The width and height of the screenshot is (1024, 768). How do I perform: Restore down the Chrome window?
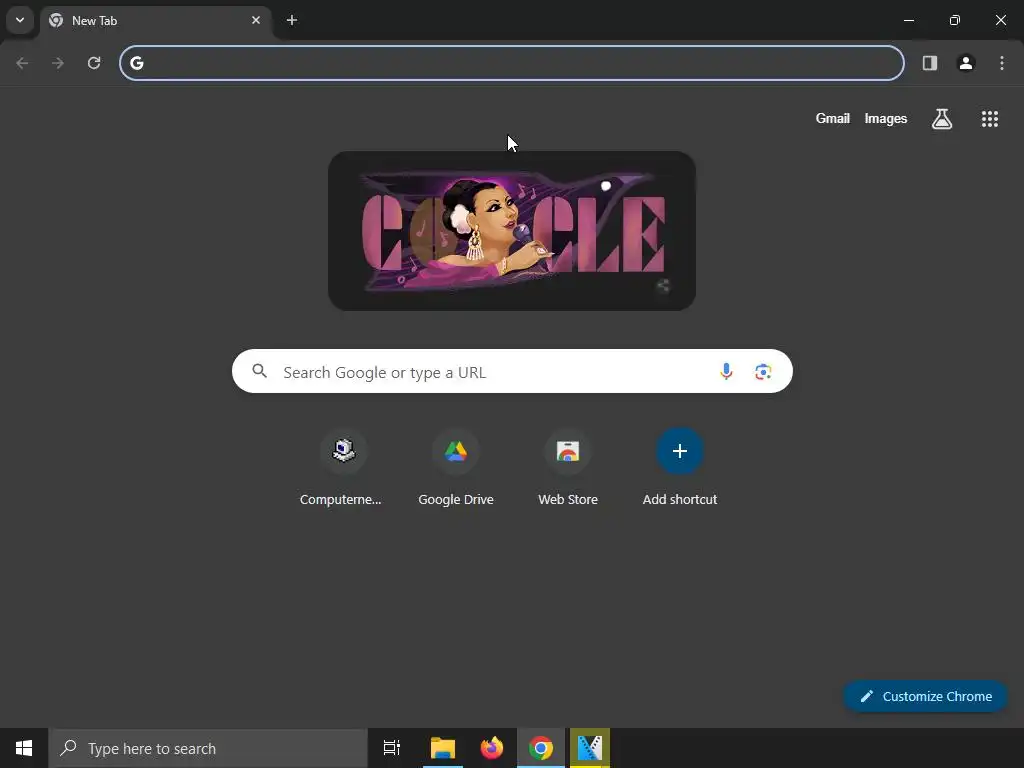955,20
